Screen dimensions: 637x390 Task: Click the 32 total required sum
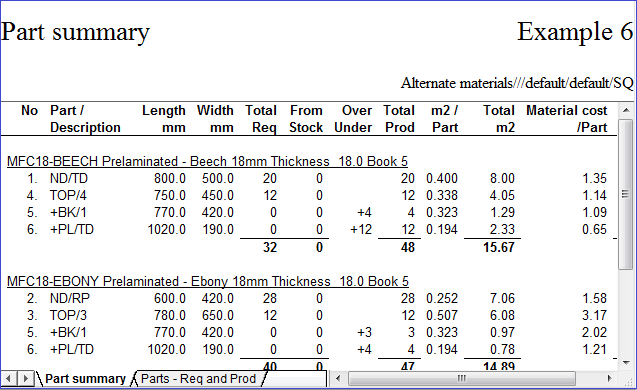pyautogui.click(x=270, y=247)
